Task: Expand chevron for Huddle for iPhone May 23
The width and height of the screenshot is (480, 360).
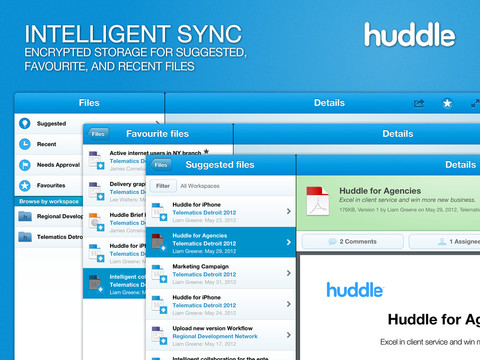Action: (x=289, y=211)
